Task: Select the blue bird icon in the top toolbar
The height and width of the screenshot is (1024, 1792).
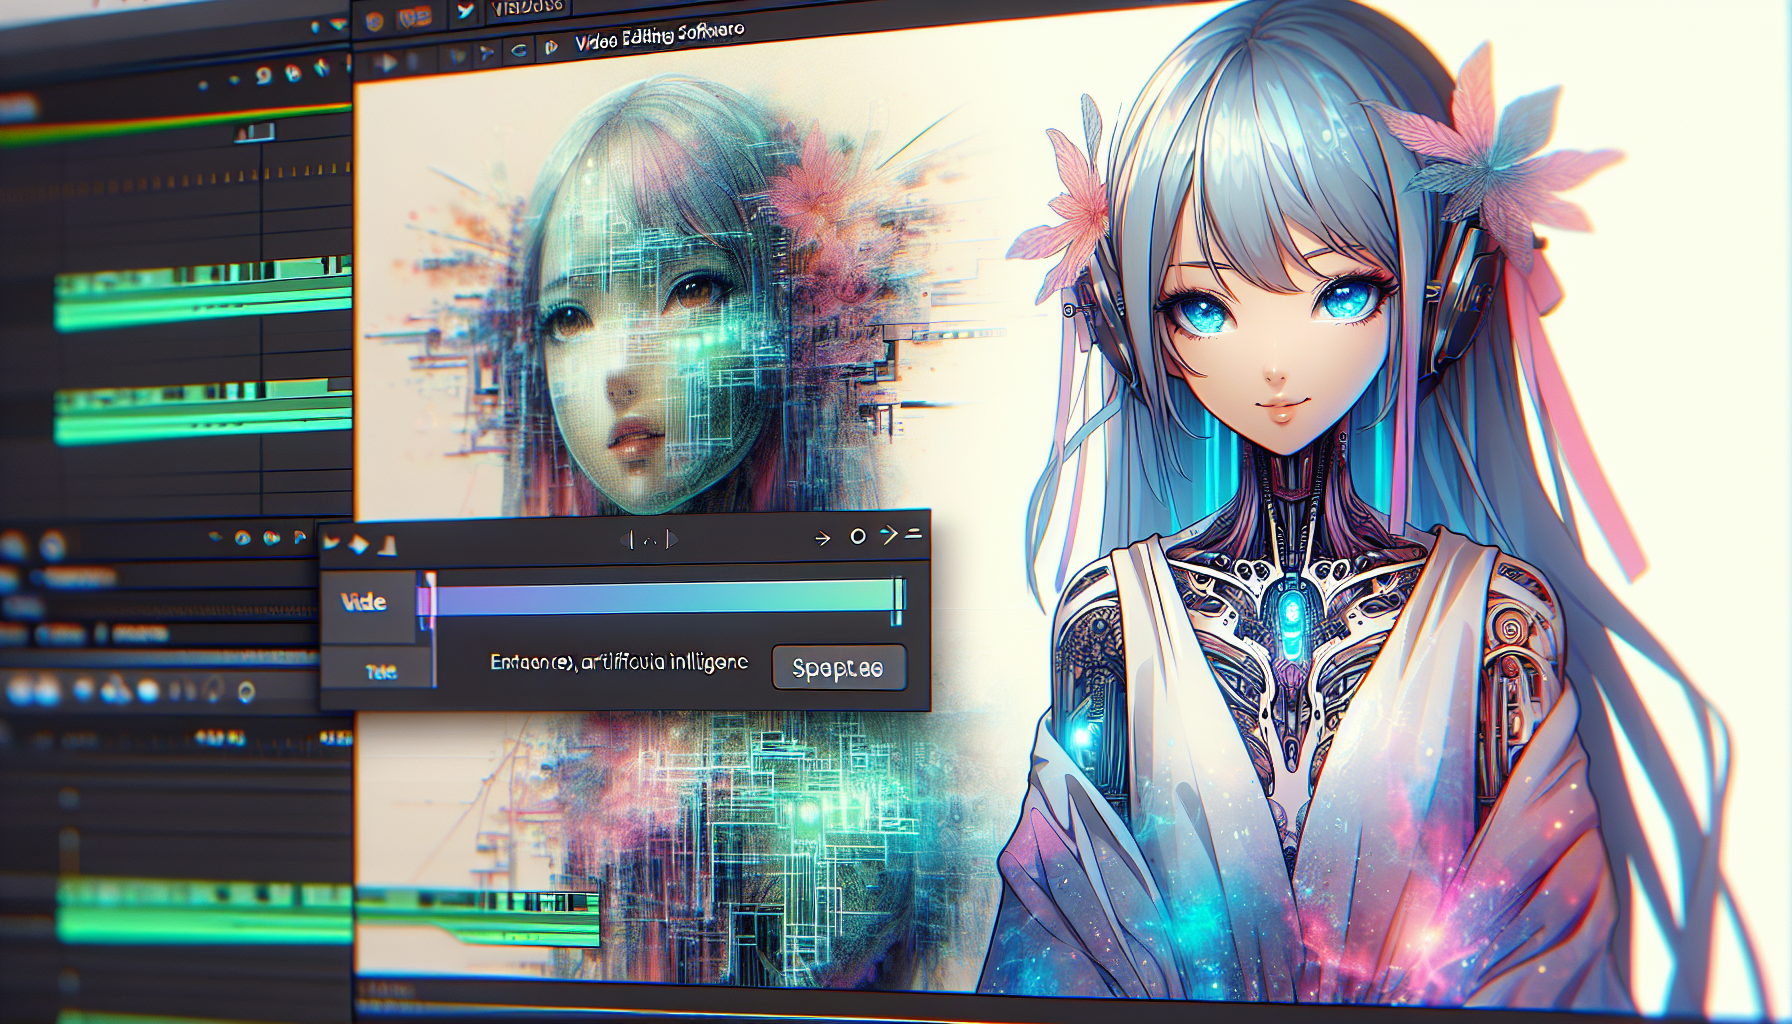Action: point(465,9)
